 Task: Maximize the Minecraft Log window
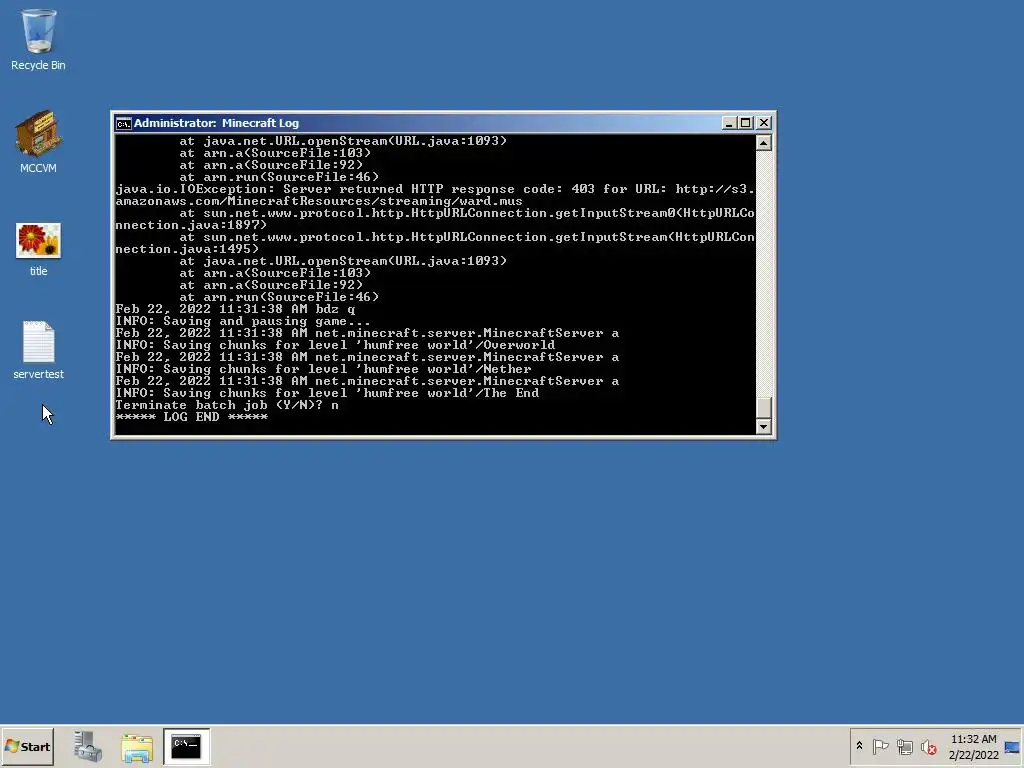[746, 123]
